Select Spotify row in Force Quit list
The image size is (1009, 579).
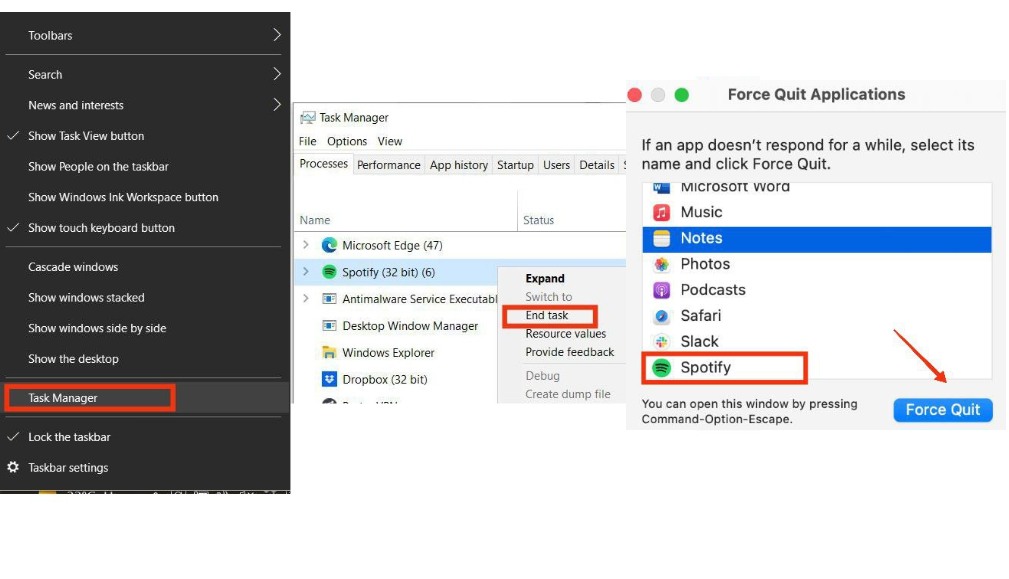coord(817,367)
